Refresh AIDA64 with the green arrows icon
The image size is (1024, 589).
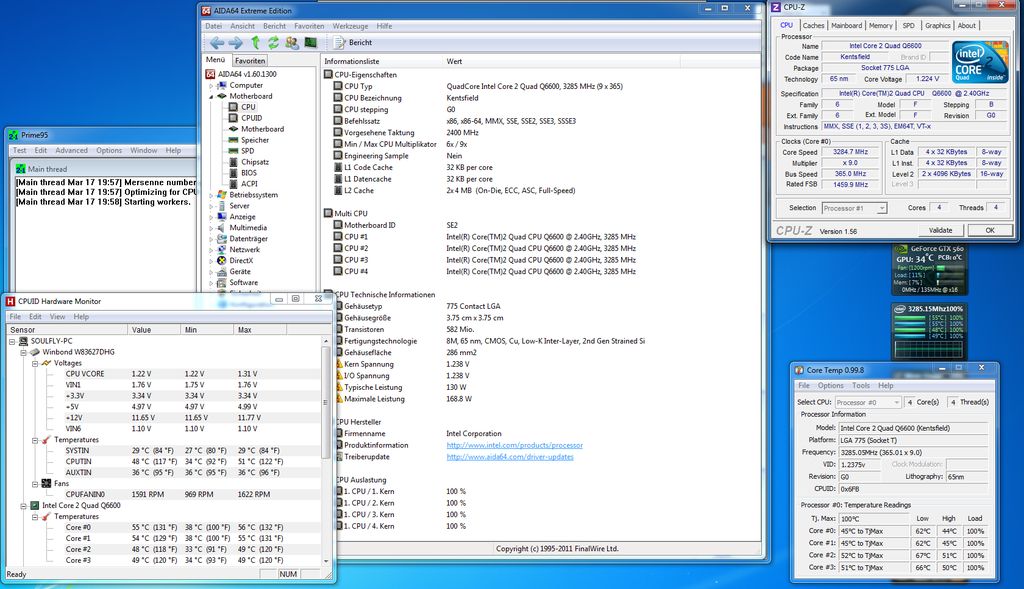click(273, 42)
